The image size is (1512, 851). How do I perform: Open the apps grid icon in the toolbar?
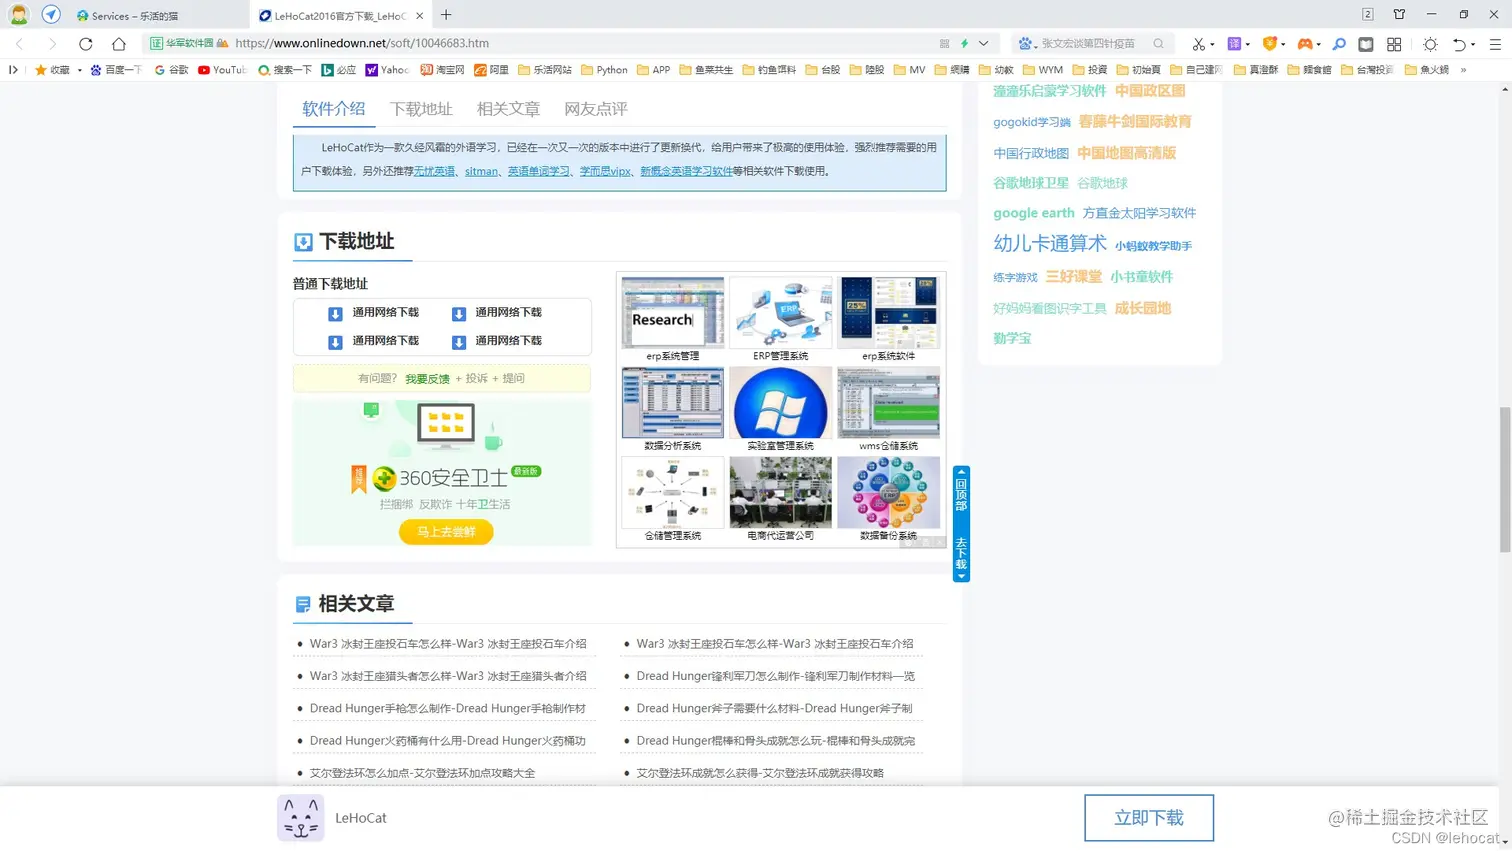(1394, 43)
